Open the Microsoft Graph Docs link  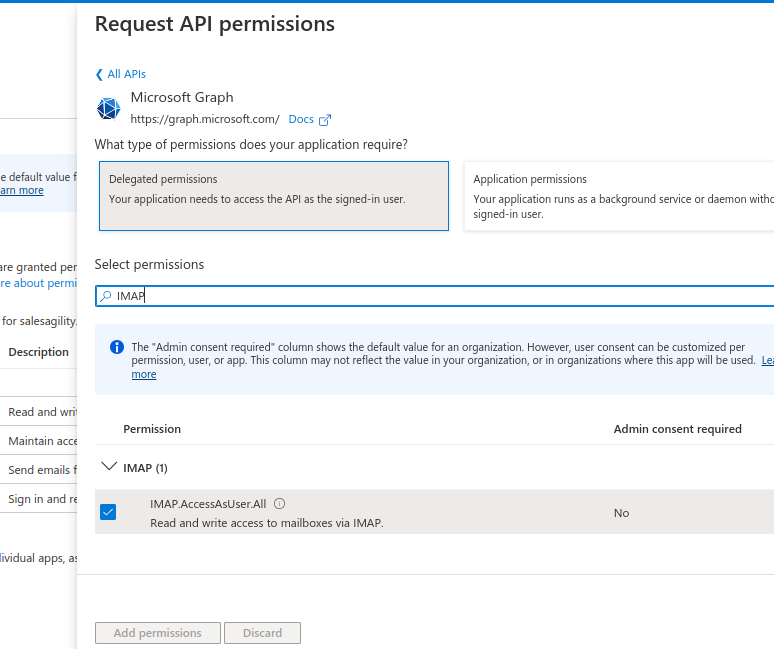pyautogui.click(x=301, y=119)
